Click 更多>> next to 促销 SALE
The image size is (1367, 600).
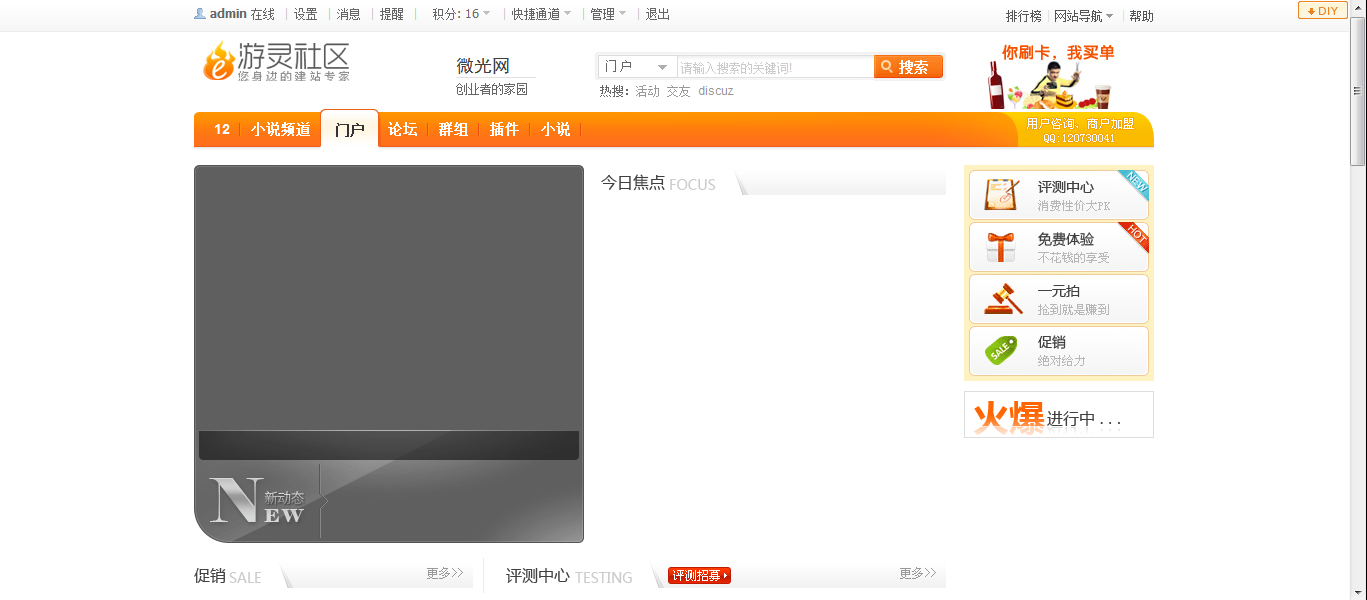tap(446, 573)
